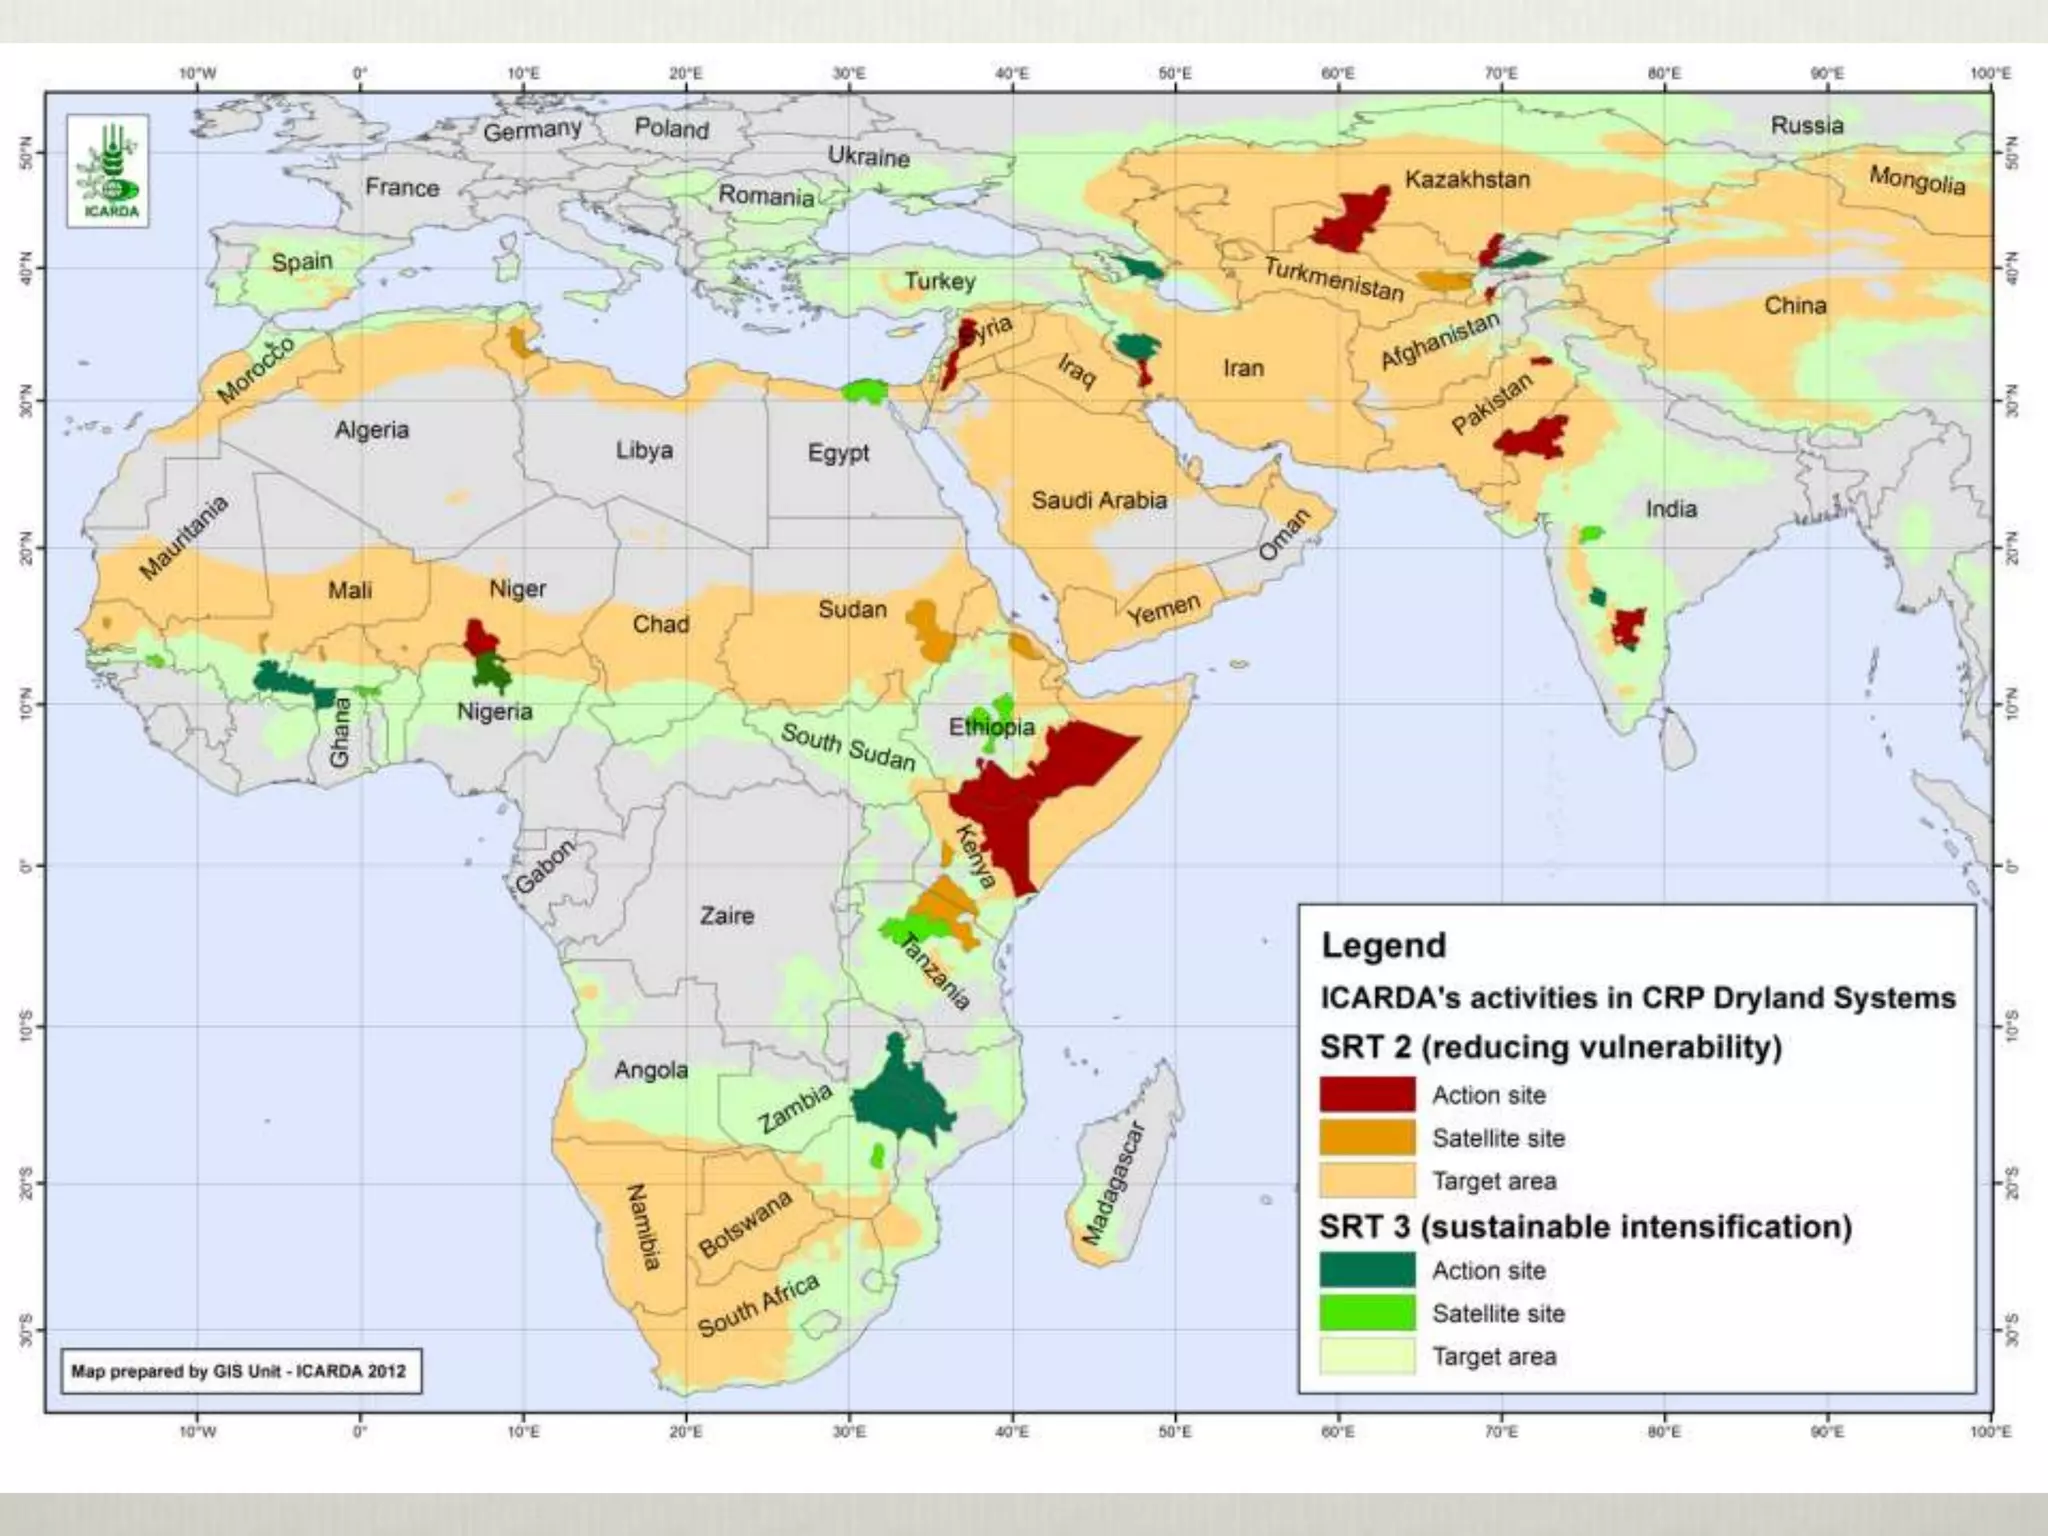Image resolution: width=2048 pixels, height=1536 pixels.
Task: Click the Kazakhstan country label
Action: (x=1467, y=180)
